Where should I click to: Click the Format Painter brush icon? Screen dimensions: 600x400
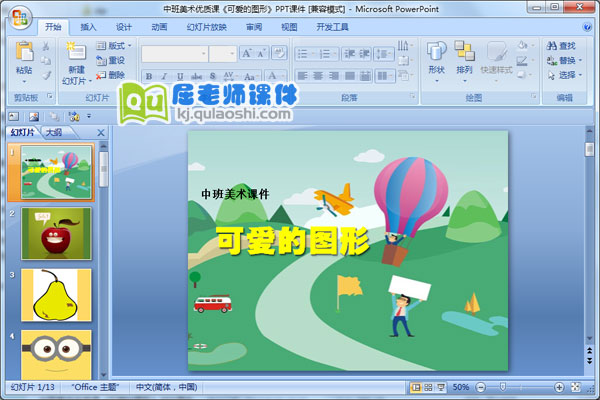[46, 75]
